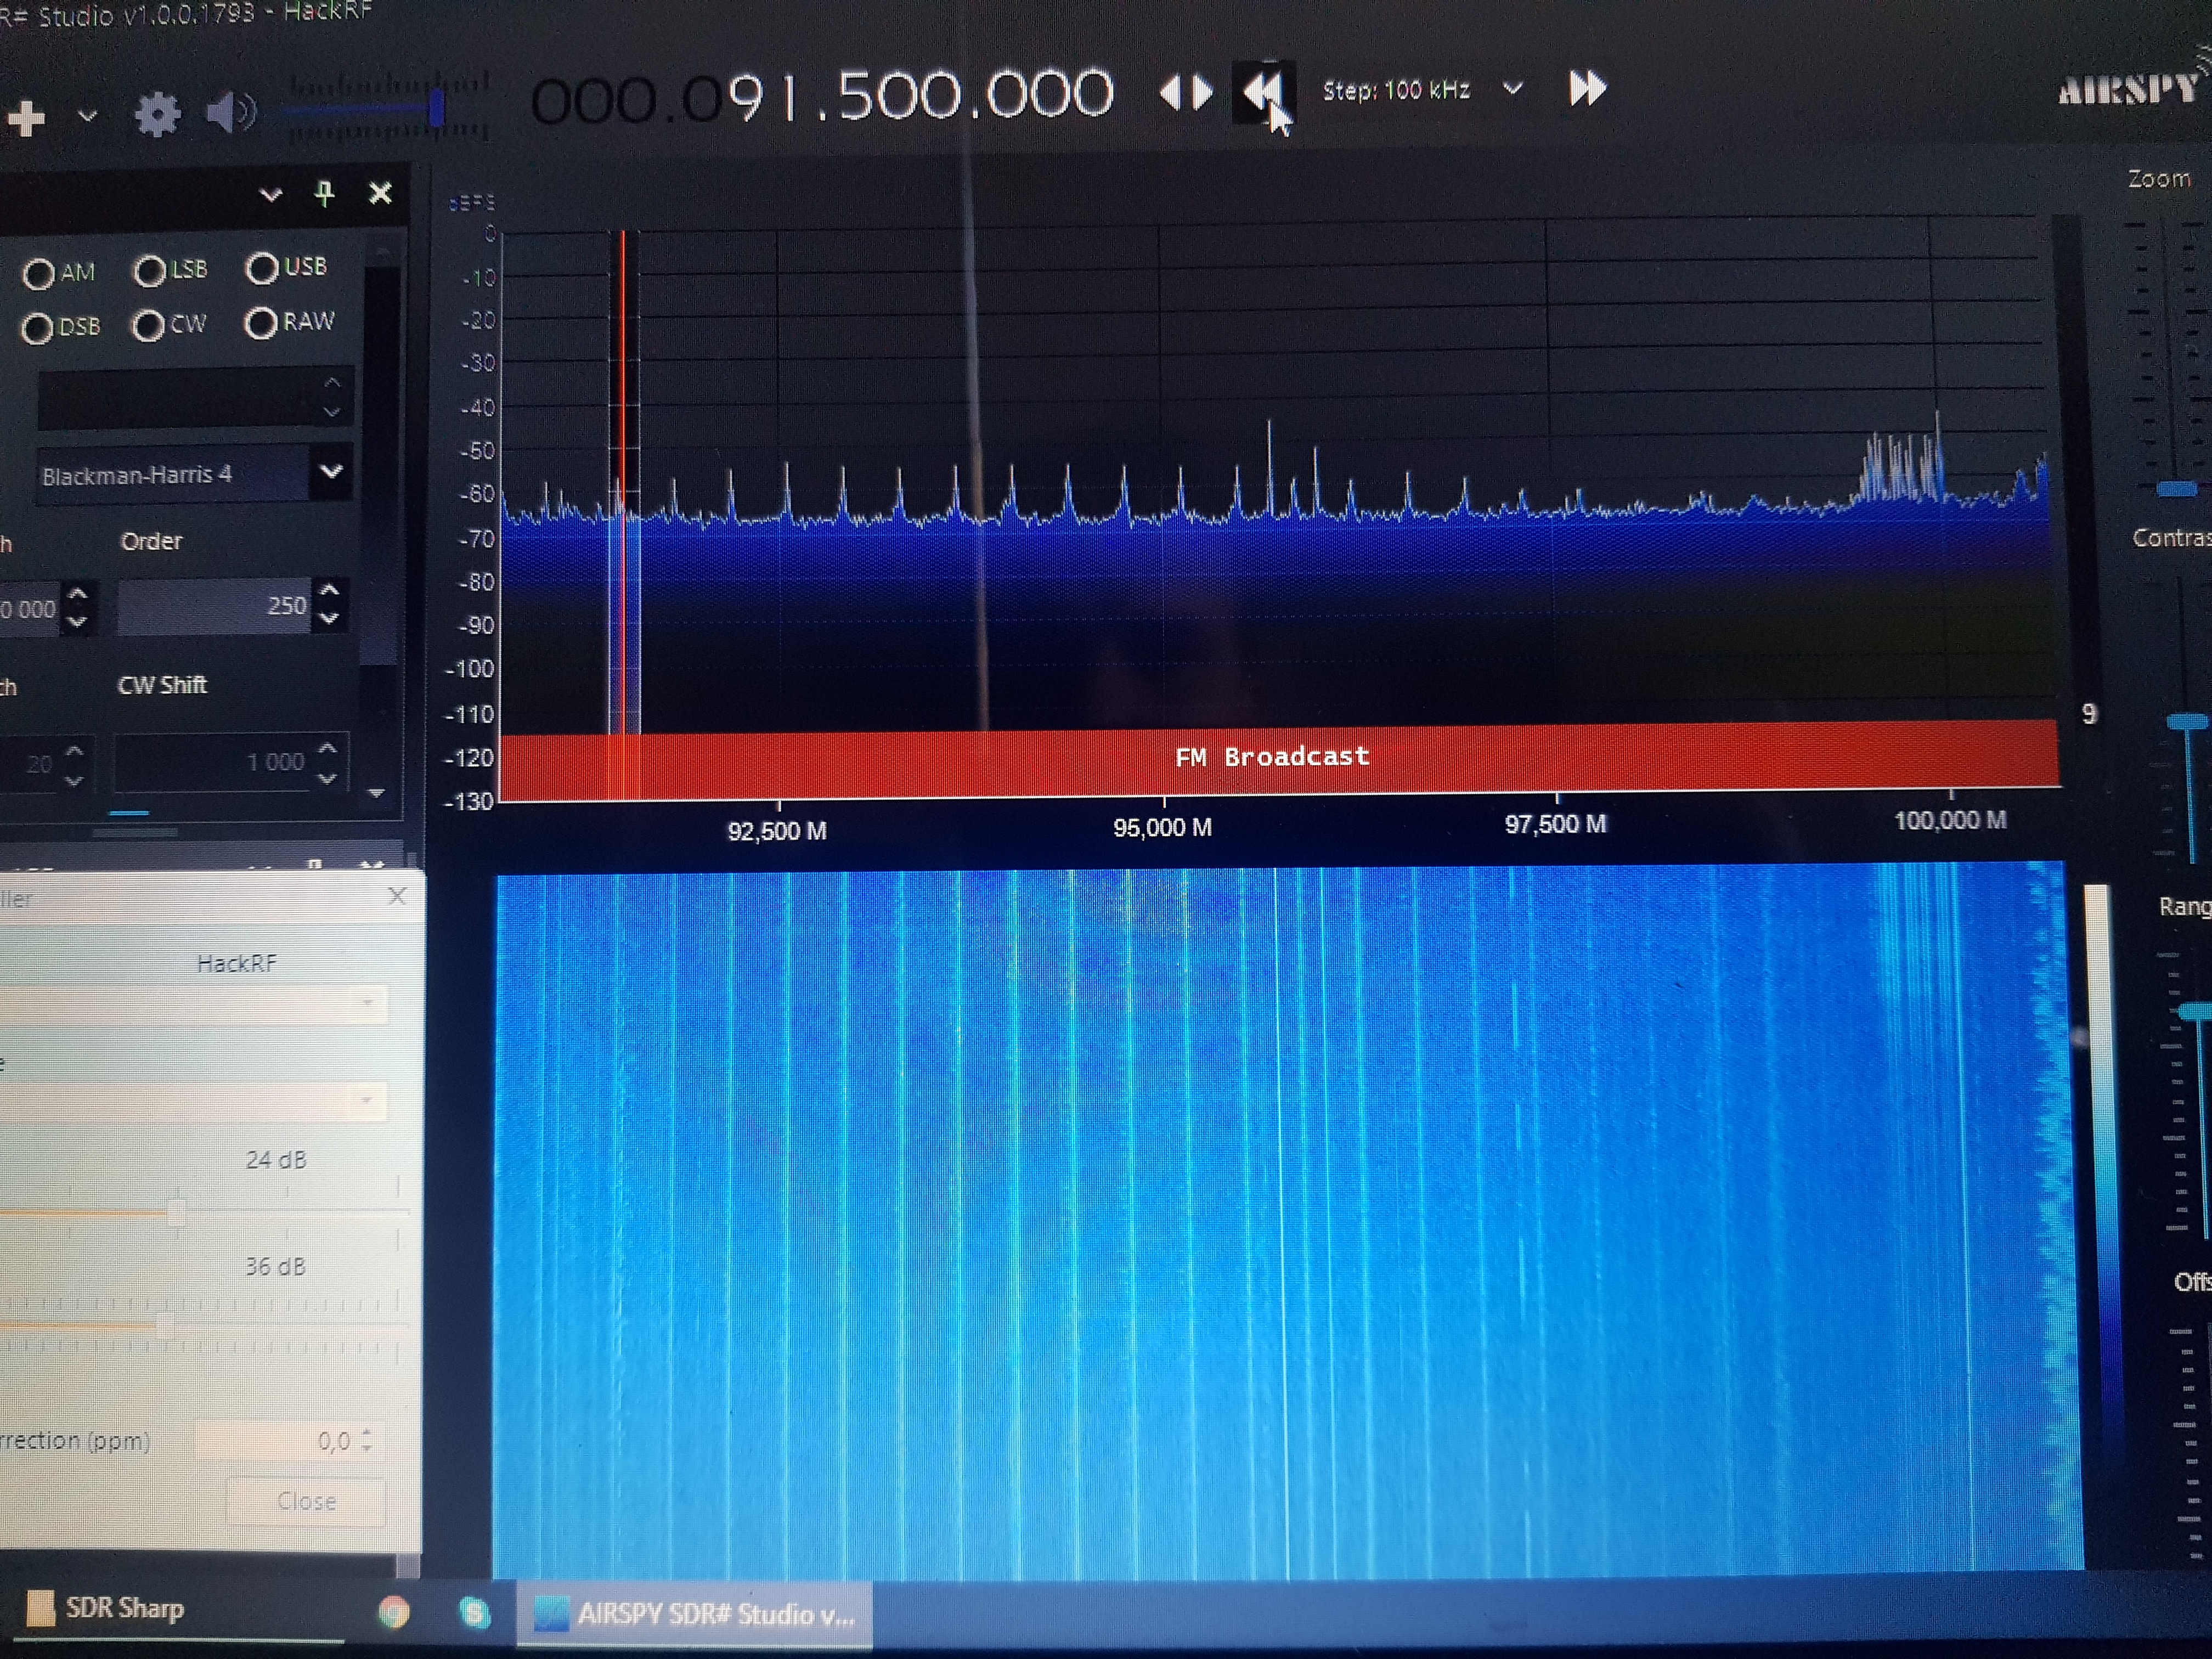Adjust the Contrast slider handle

[2187, 722]
